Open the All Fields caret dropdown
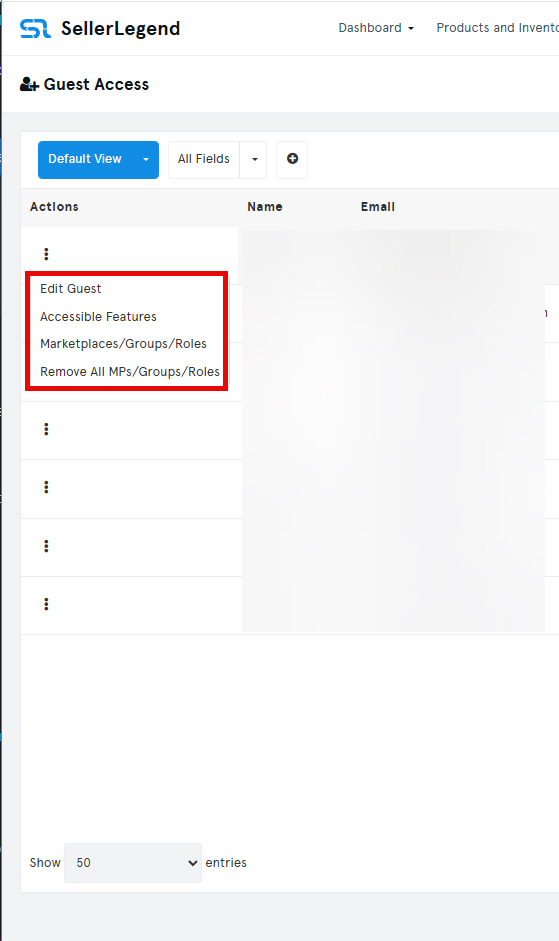The image size is (559, 941). tap(254, 160)
